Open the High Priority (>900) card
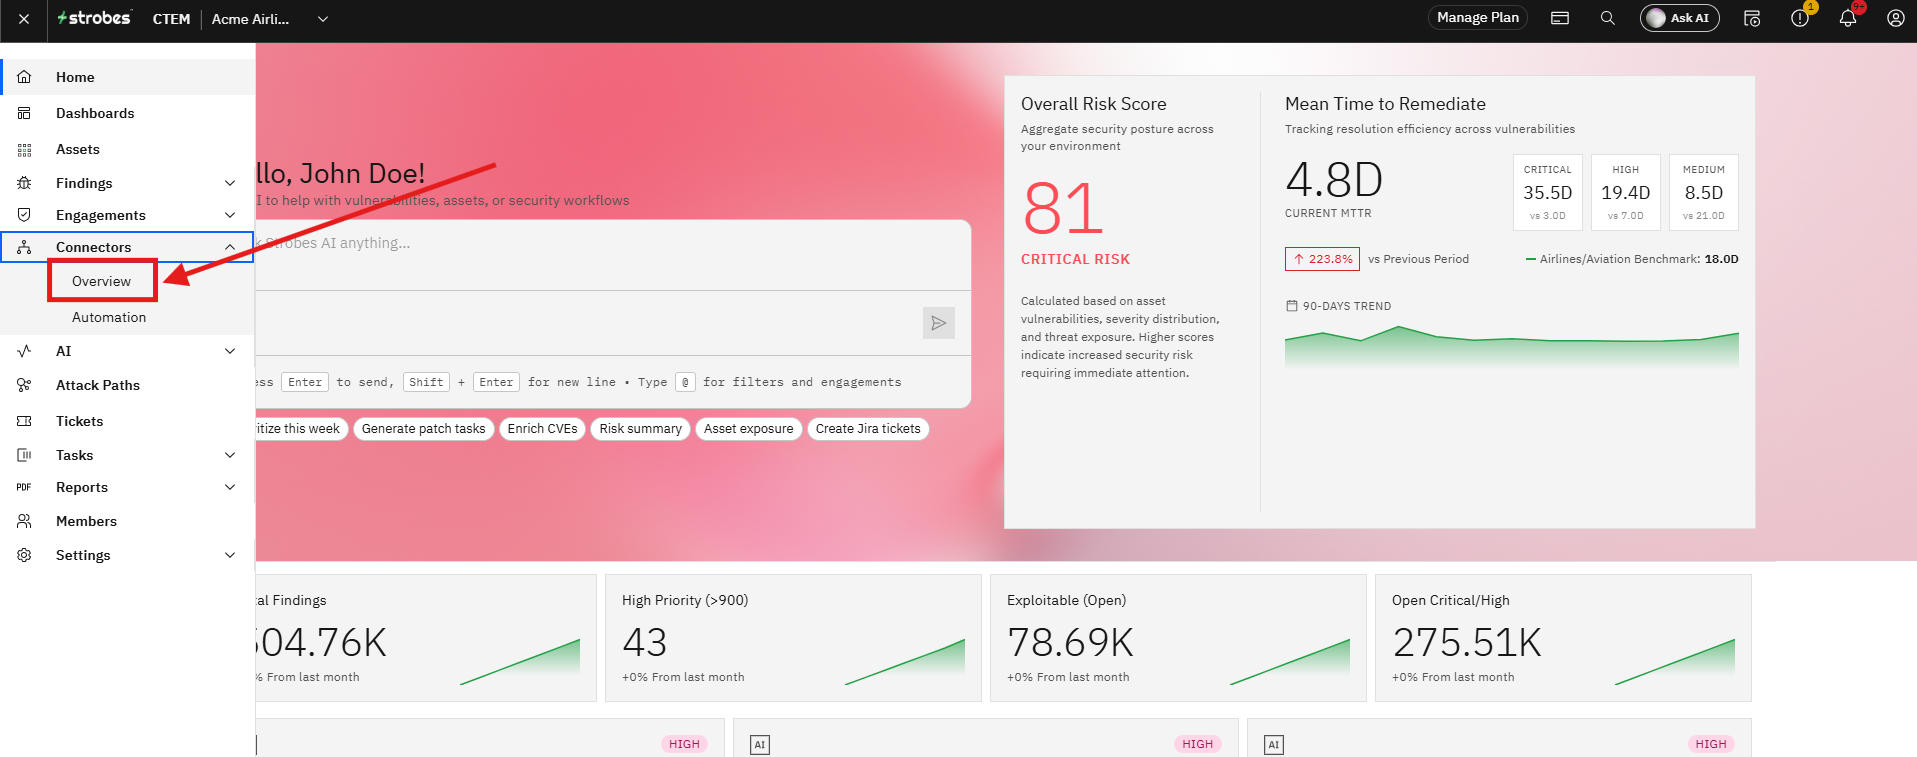This screenshot has width=1917, height=757. point(793,638)
